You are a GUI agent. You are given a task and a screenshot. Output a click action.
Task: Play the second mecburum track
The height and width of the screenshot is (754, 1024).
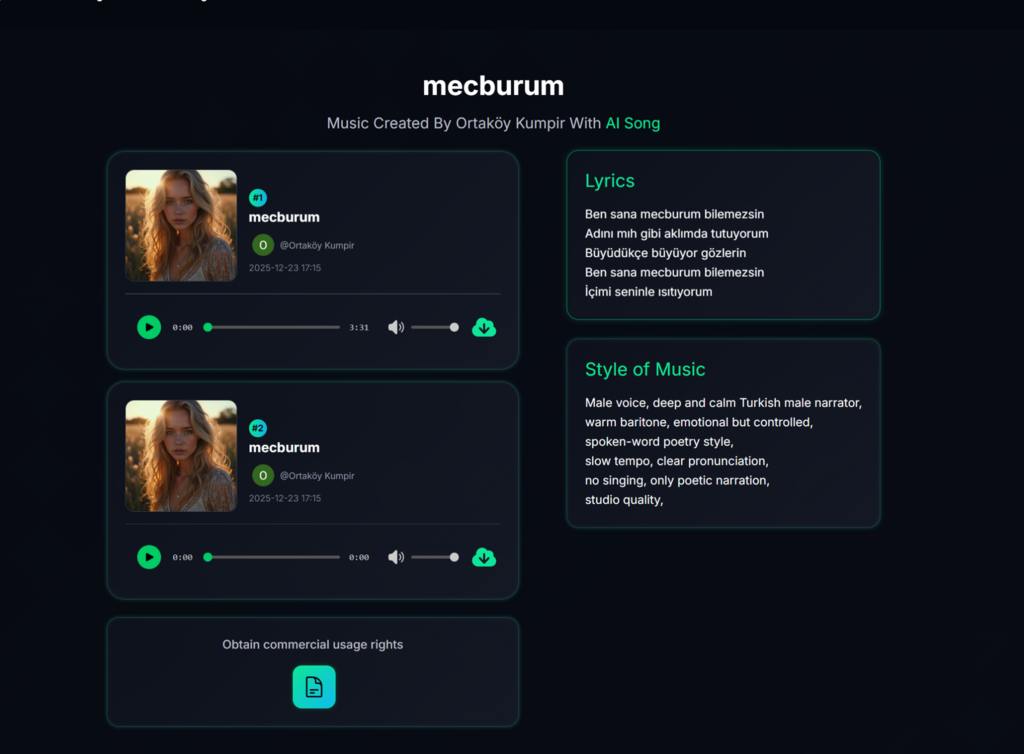[x=149, y=557]
